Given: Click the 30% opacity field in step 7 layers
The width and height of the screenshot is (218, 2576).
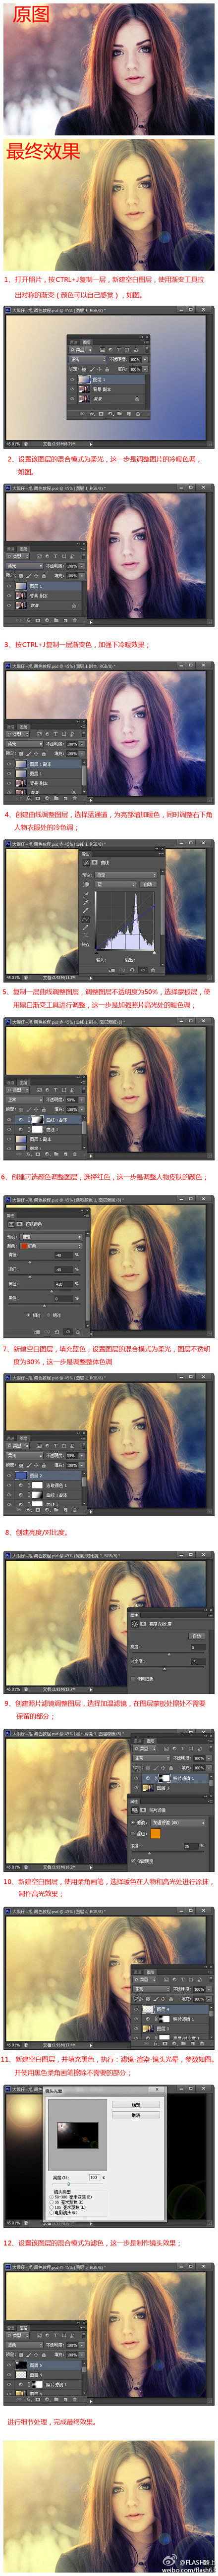Looking at the screenshot, I should (71, 1456).
